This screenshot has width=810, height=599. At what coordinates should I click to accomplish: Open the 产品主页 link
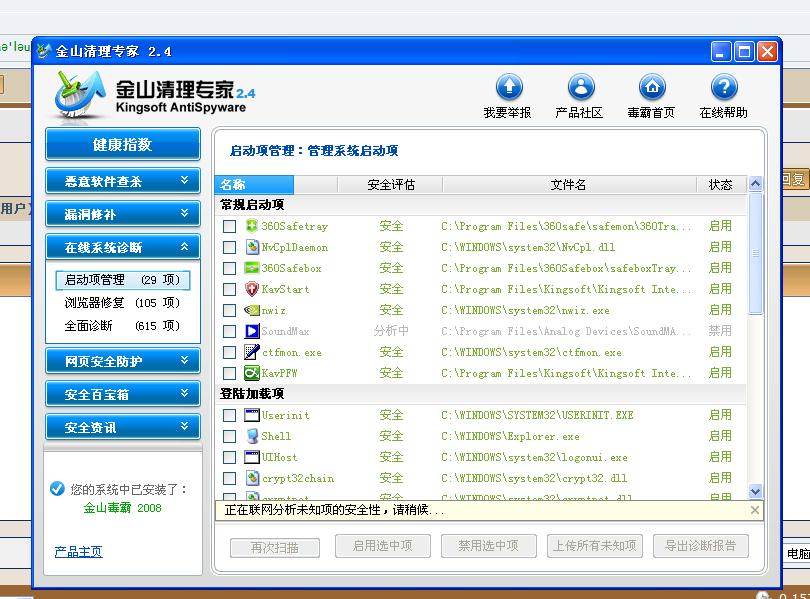tap(78, 552)
